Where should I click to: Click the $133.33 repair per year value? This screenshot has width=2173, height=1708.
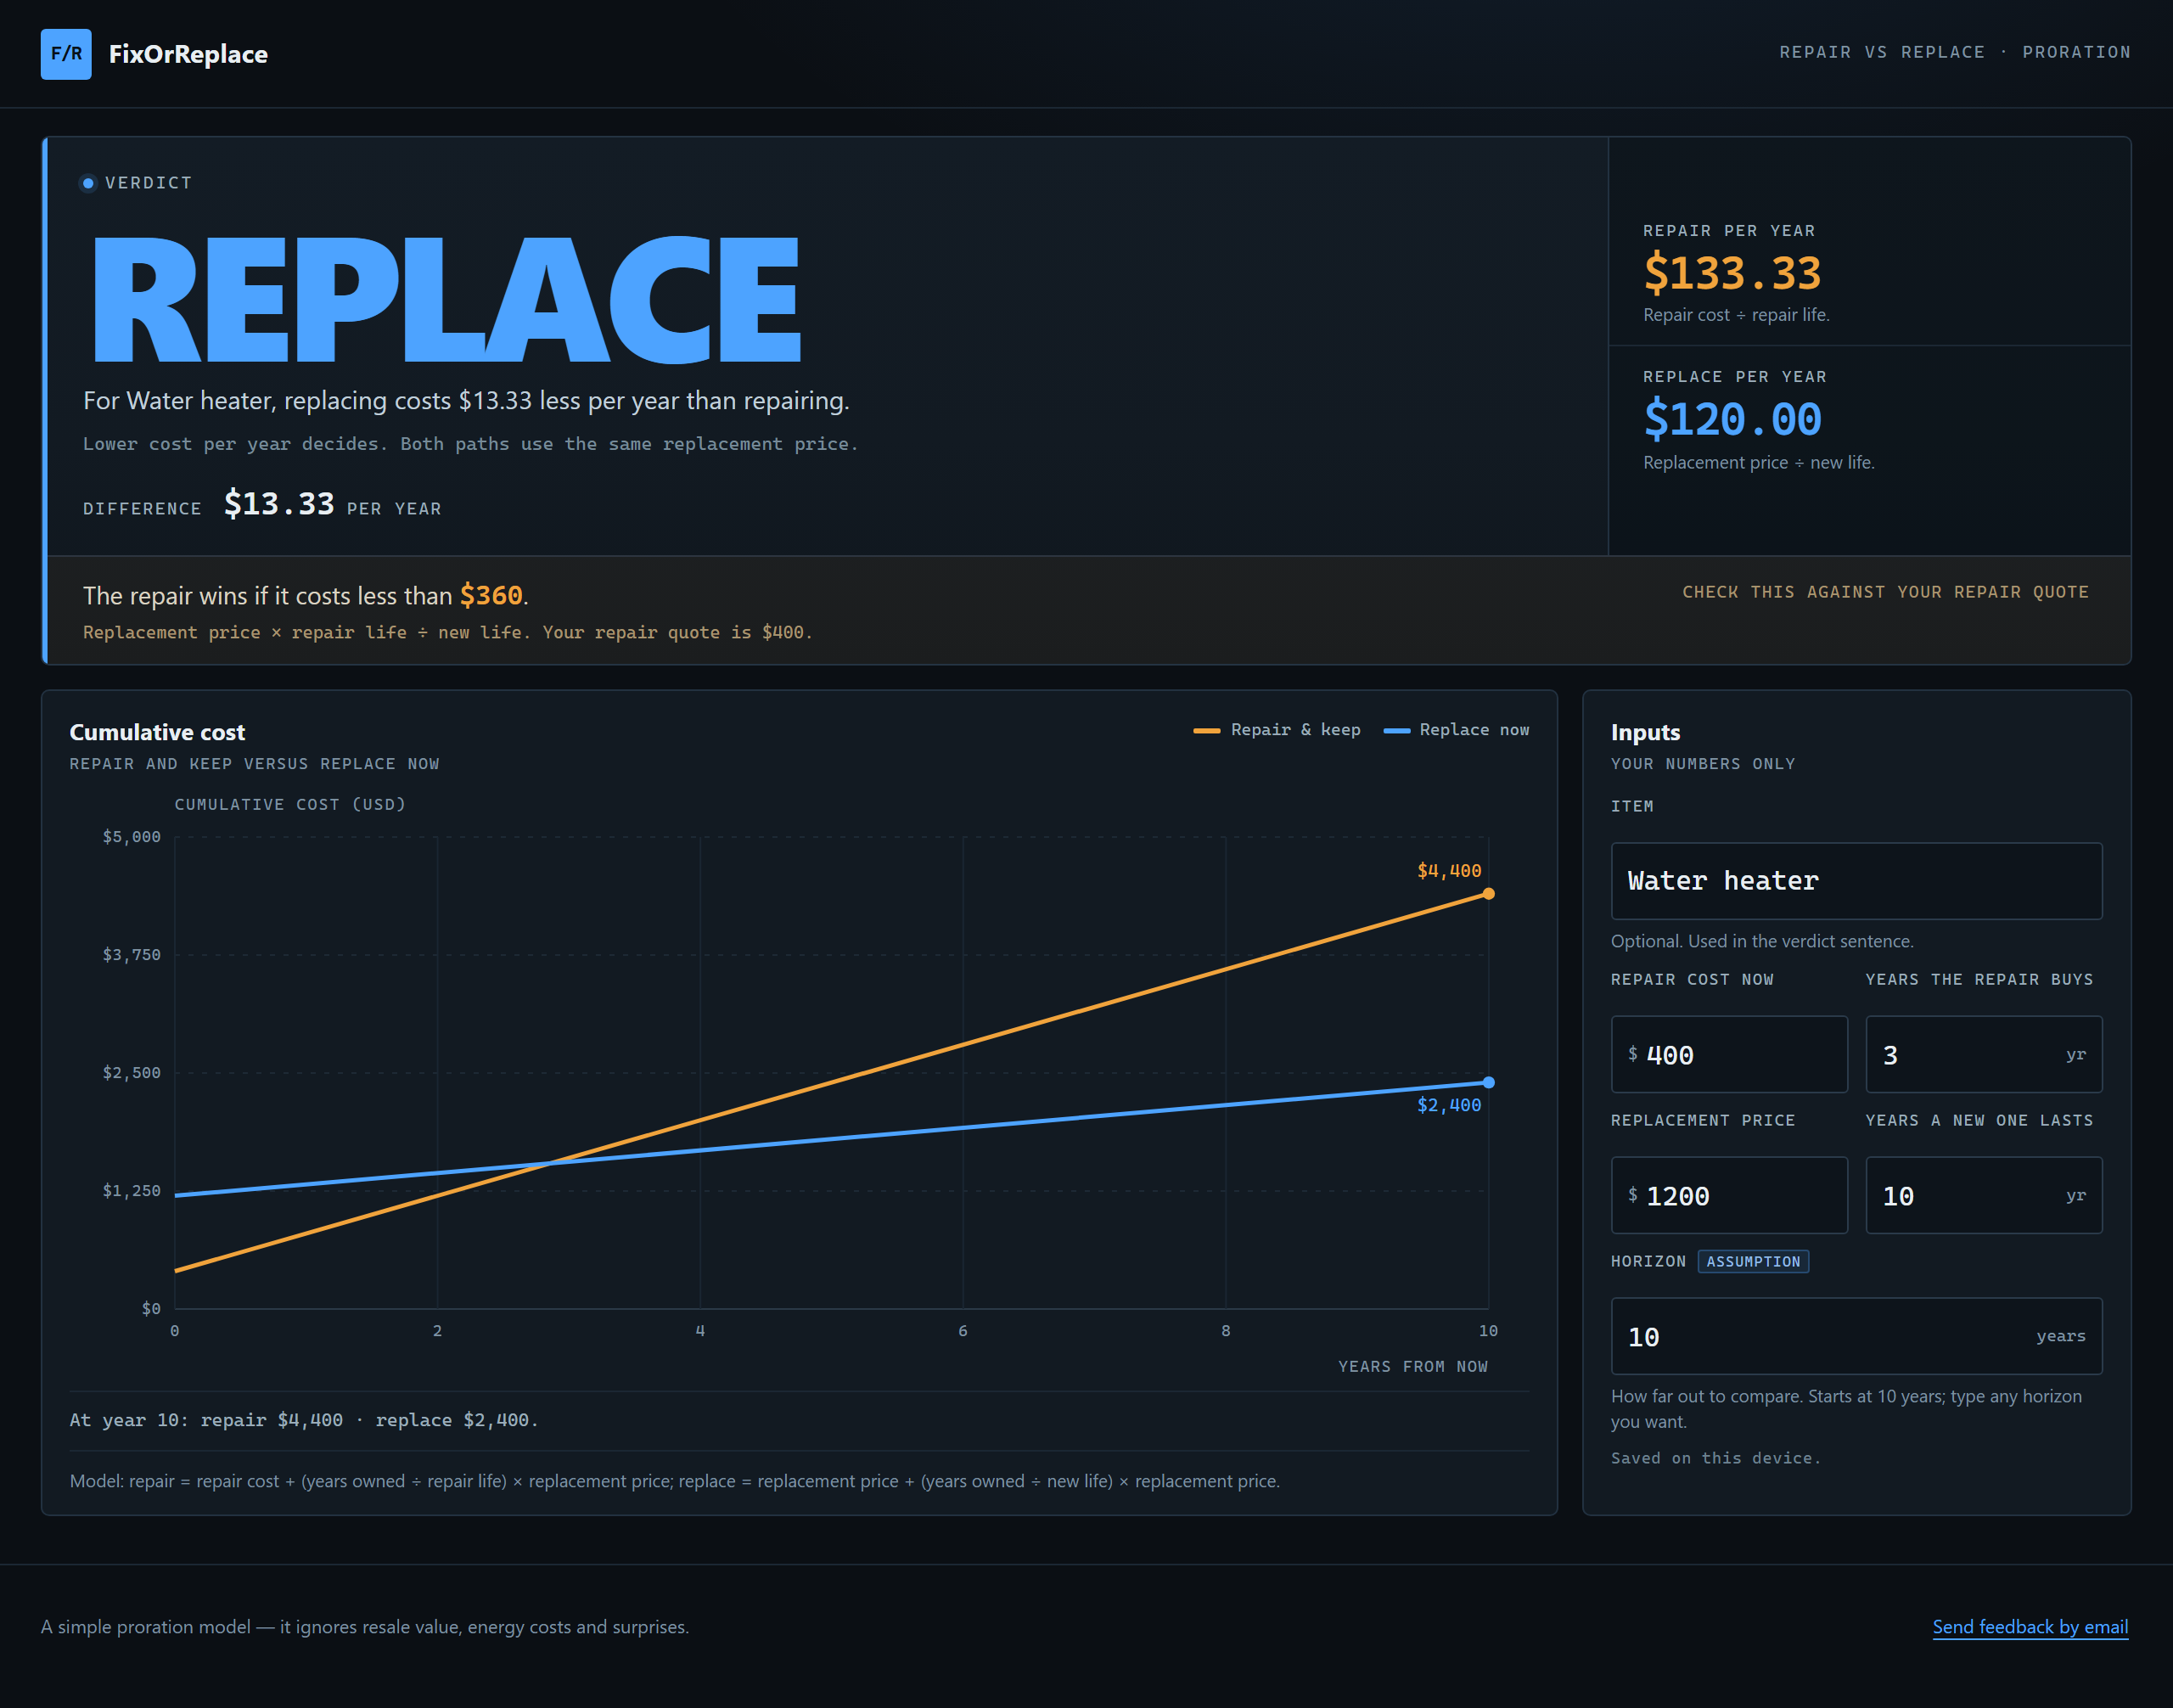(x=1732, y=273)
